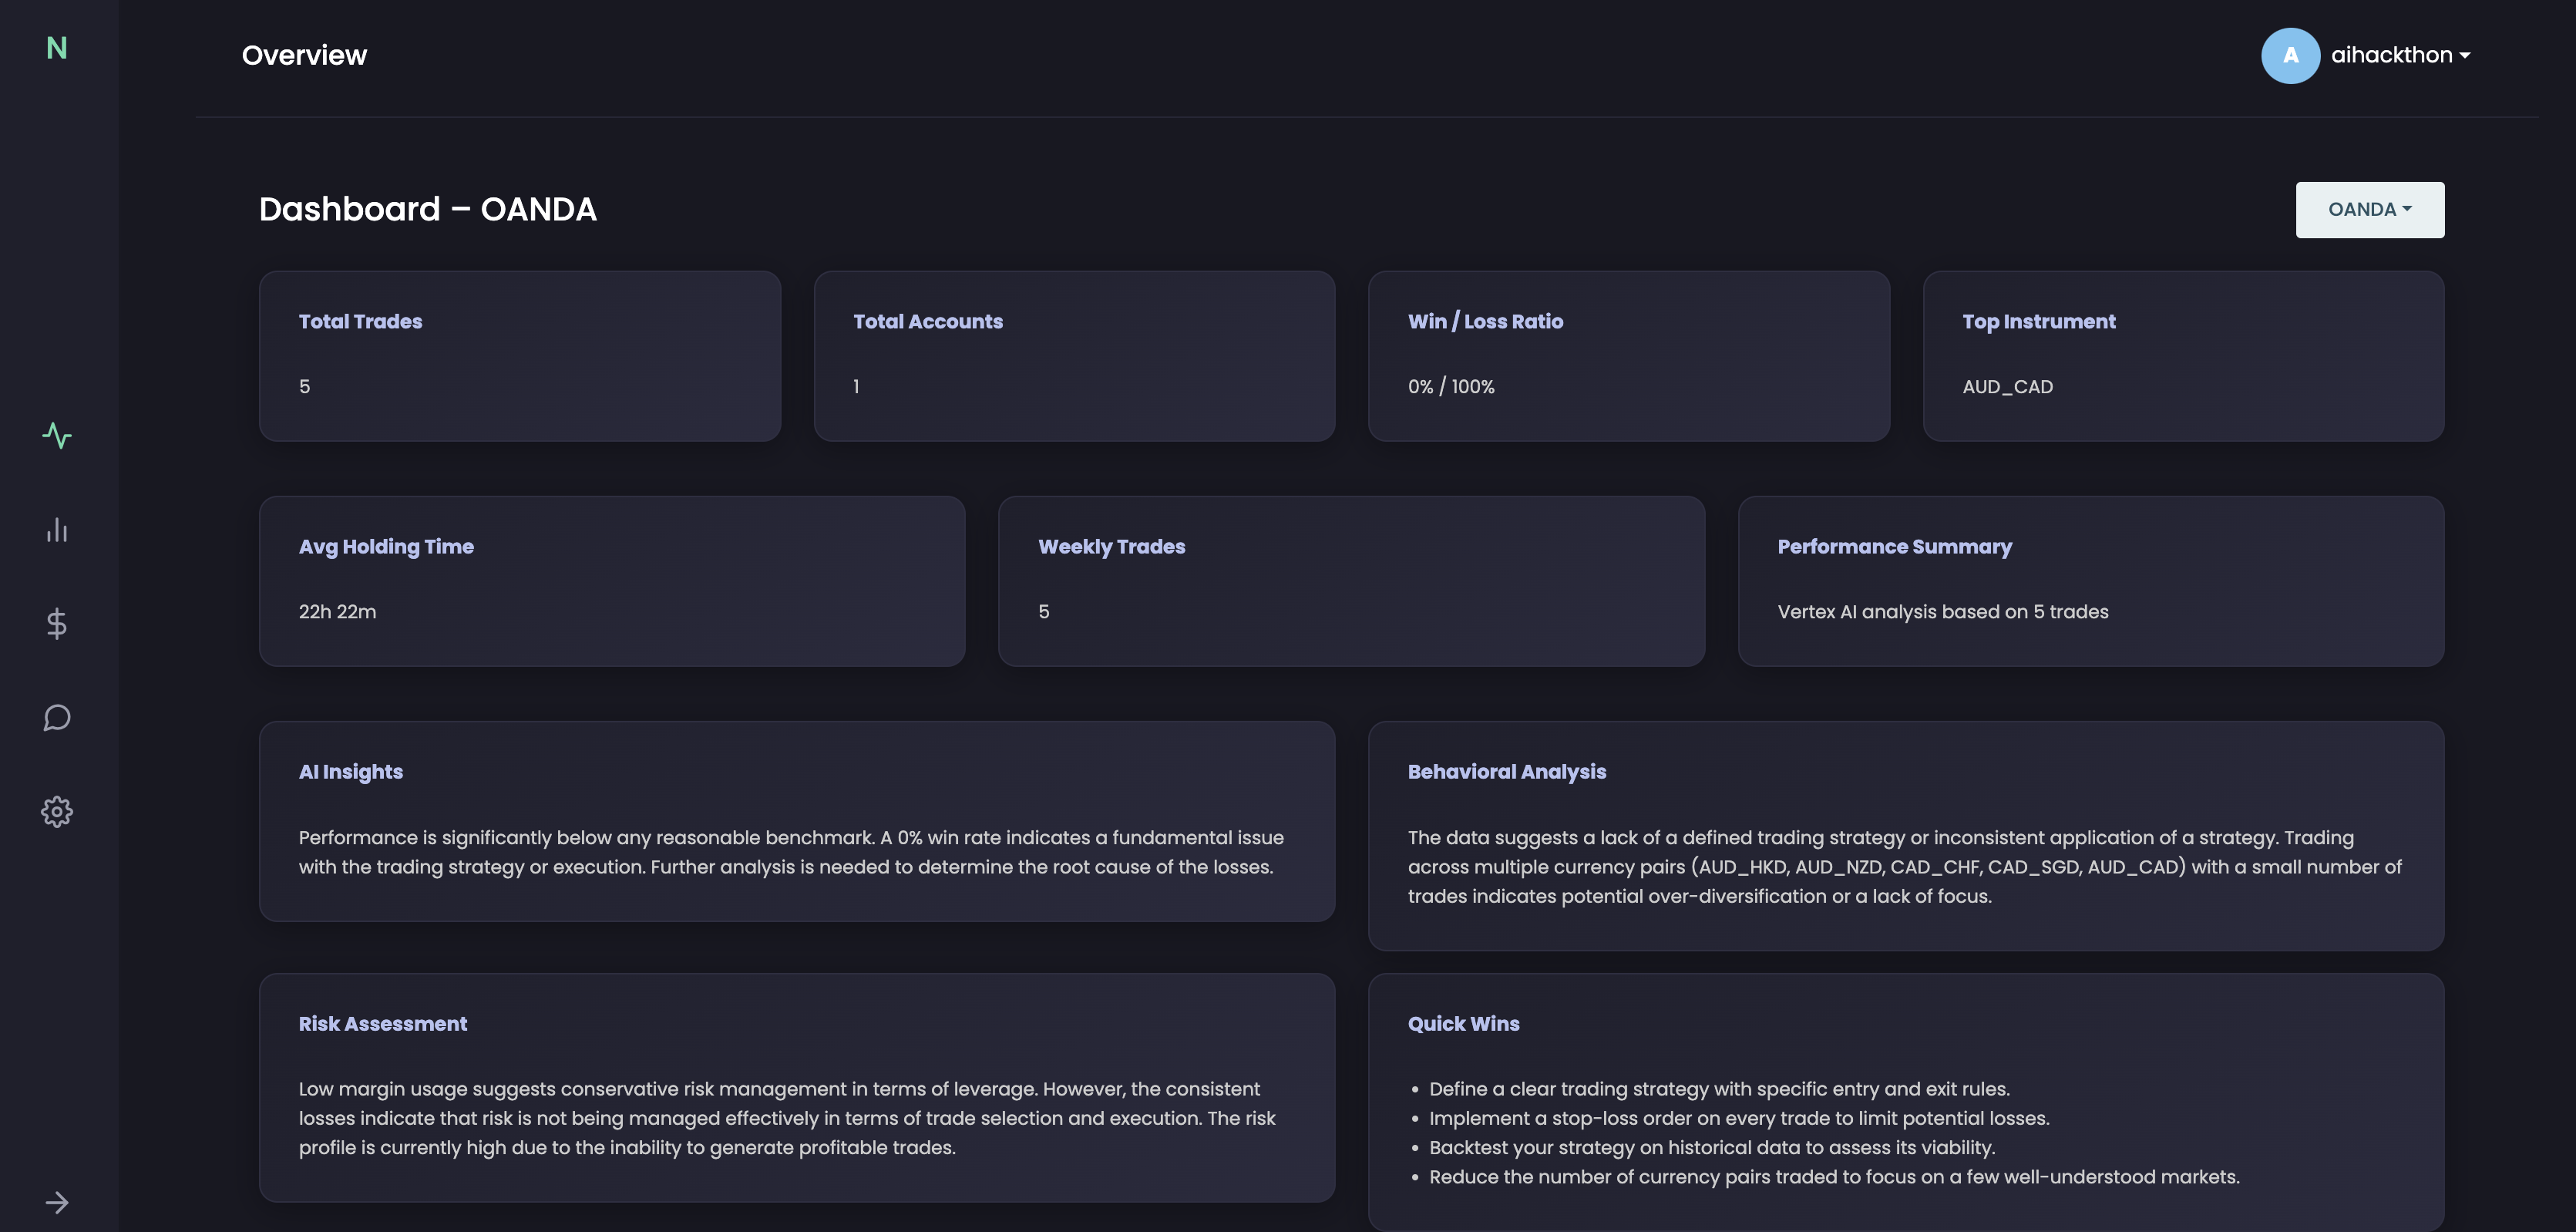Select the Win / Loss Ratio card

pos(1628,356)
